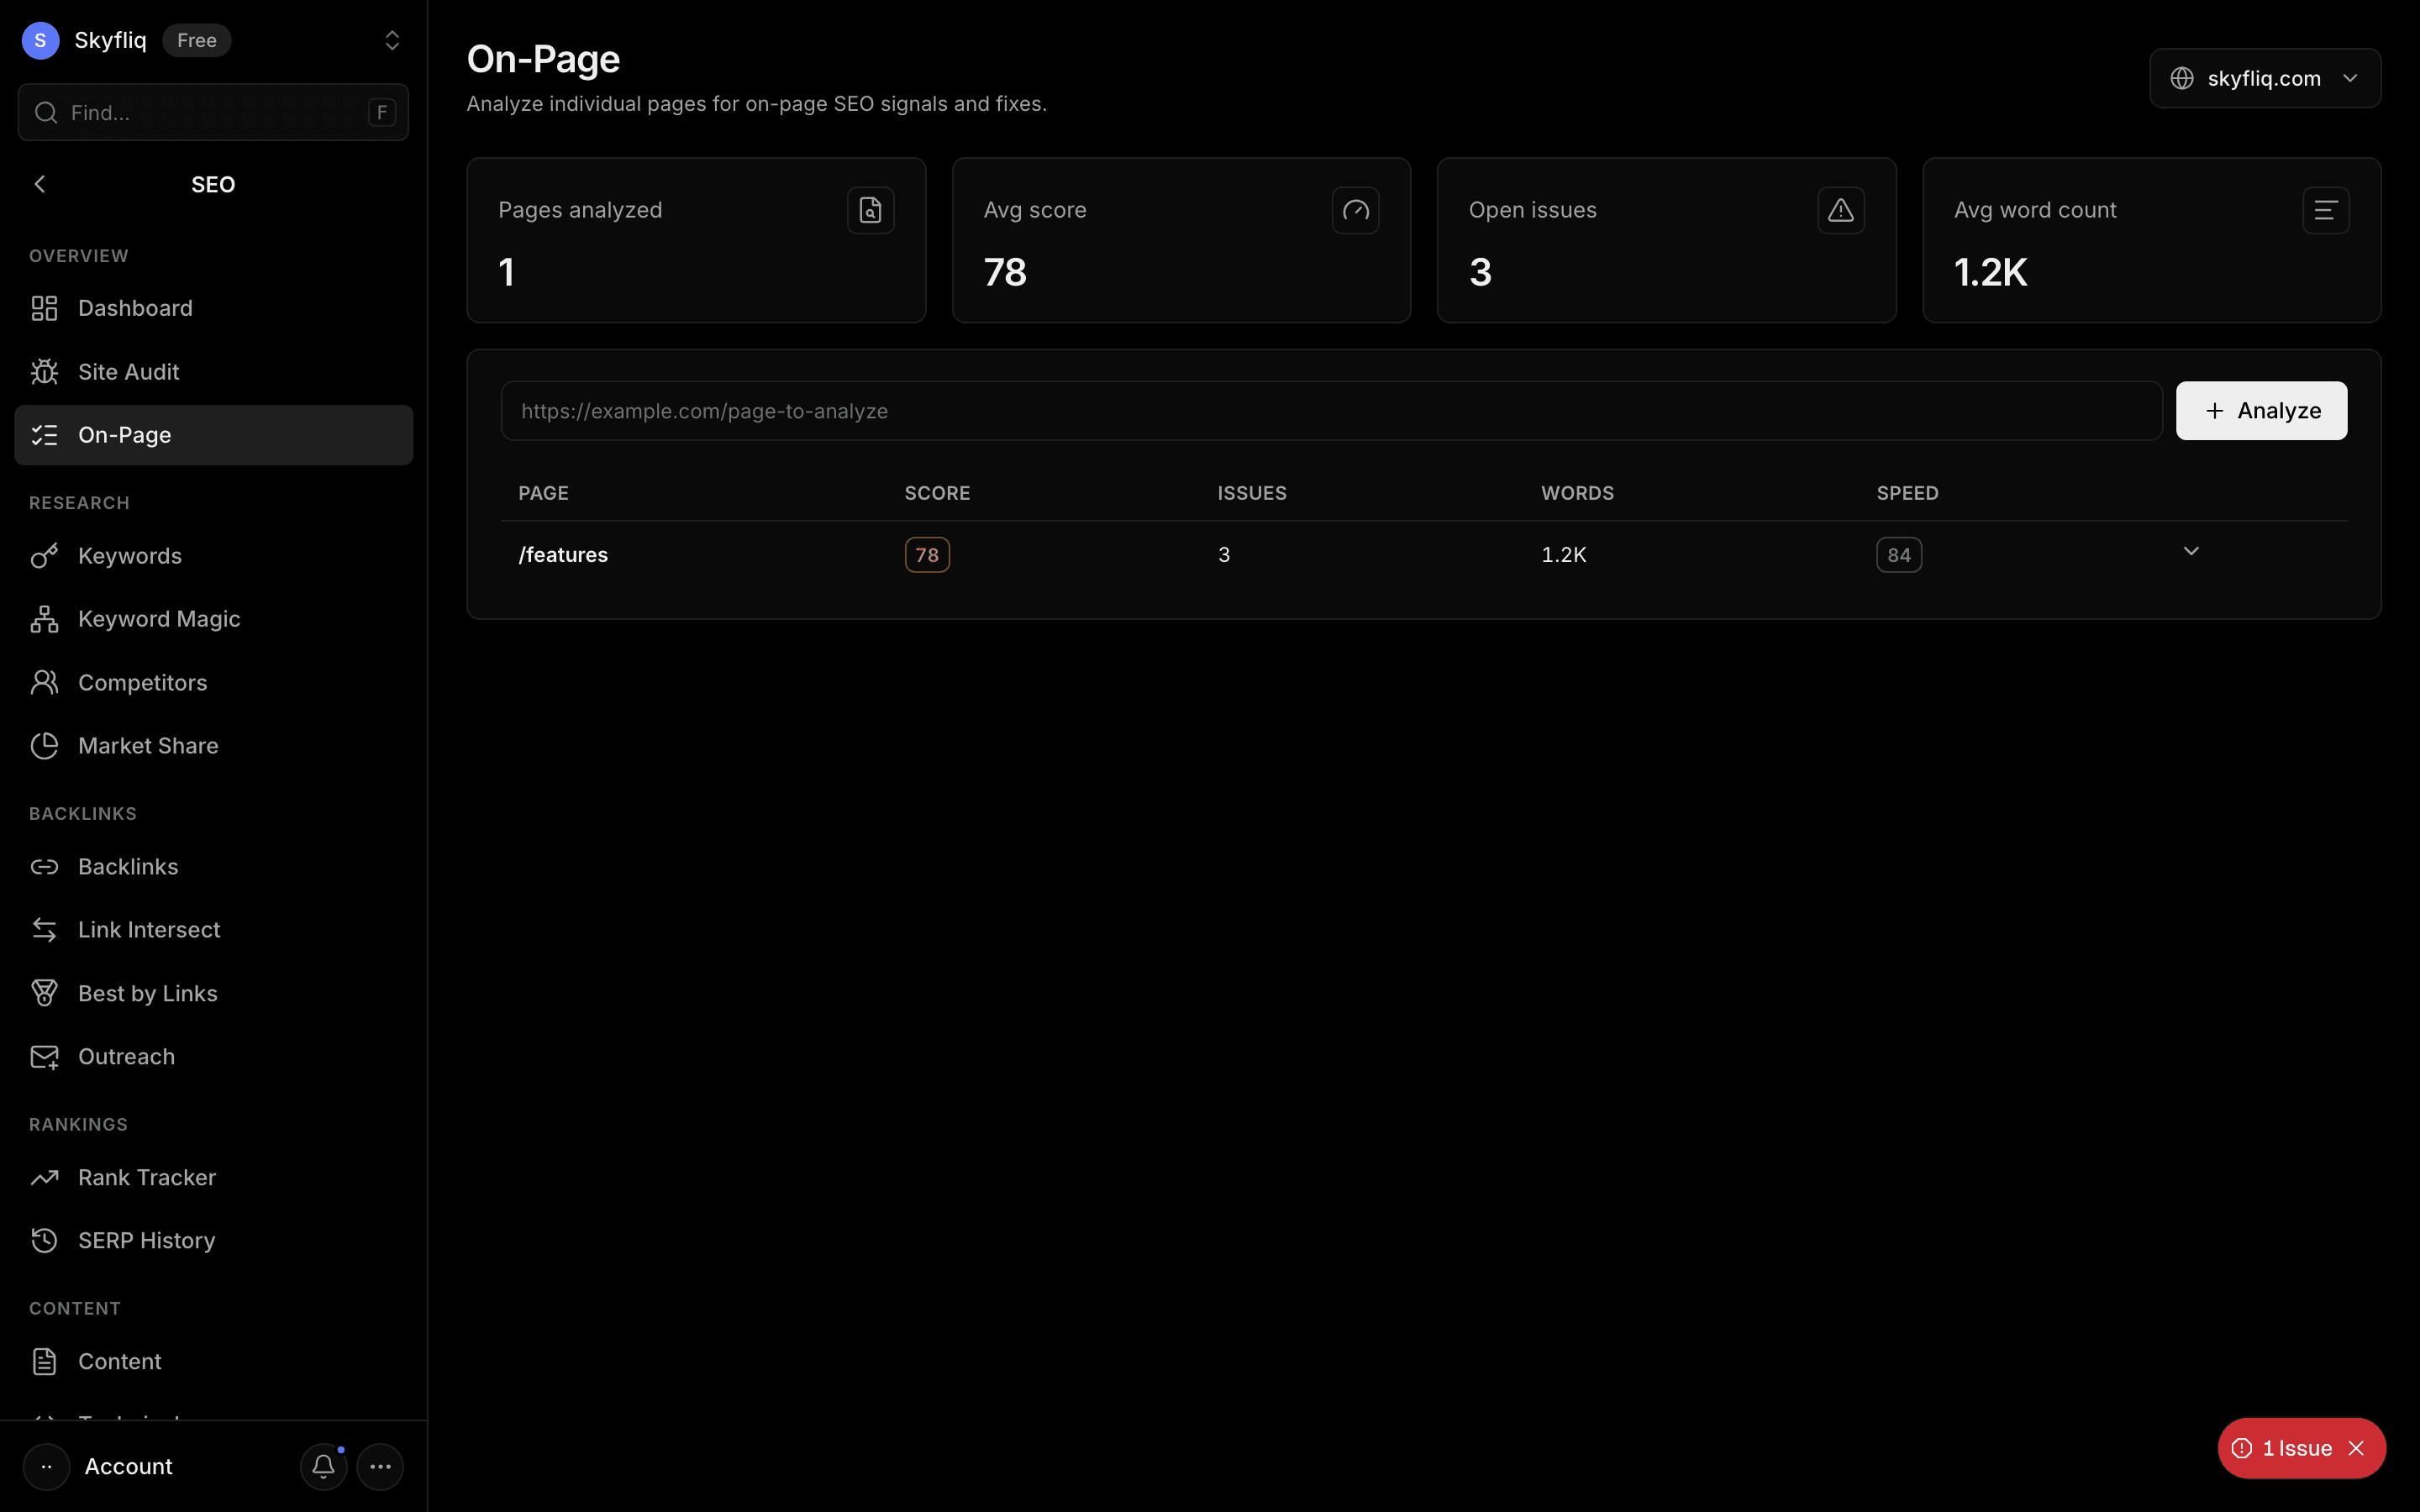Expand the Skyfliq workspace switcher
Viewport: 2420px width, 1512px height.
point(392,40)
